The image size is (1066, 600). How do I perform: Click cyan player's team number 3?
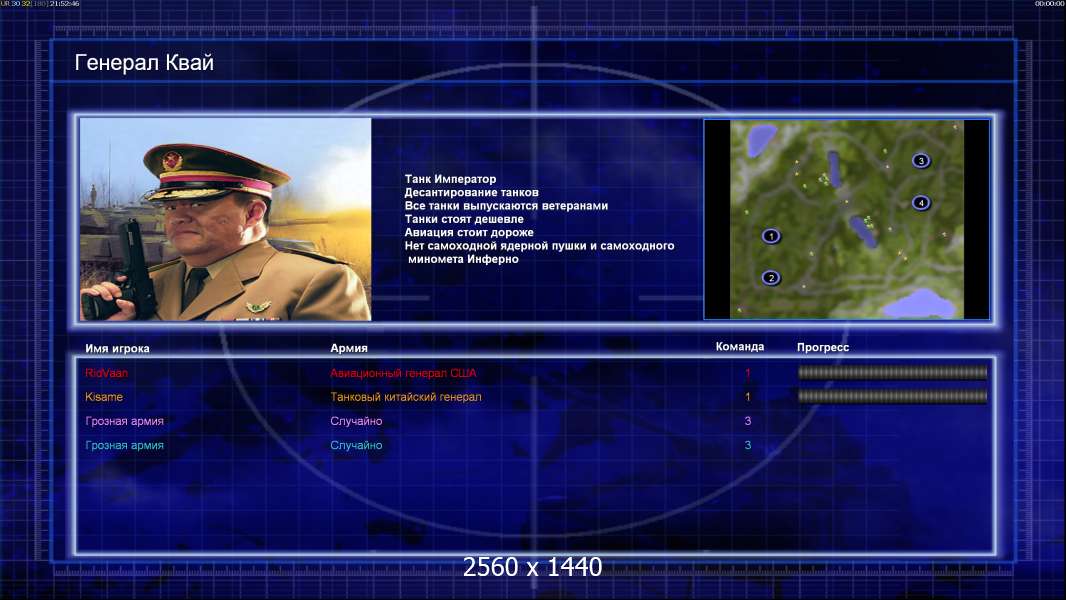(748, 445)
